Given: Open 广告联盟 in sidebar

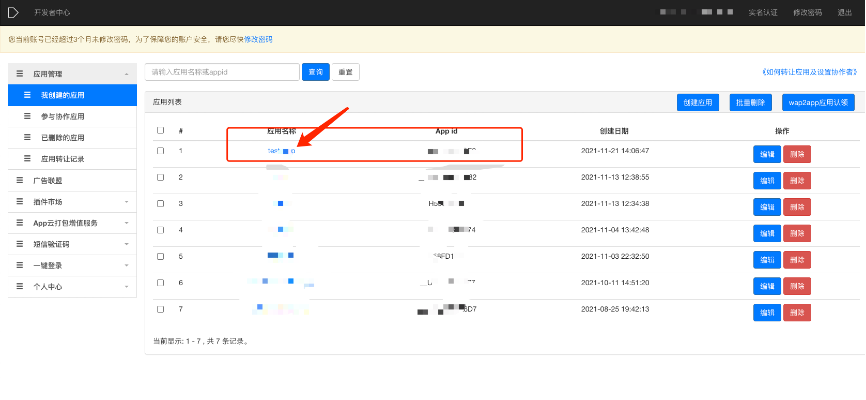Looking at the screenshot, I should coord(72,180).
